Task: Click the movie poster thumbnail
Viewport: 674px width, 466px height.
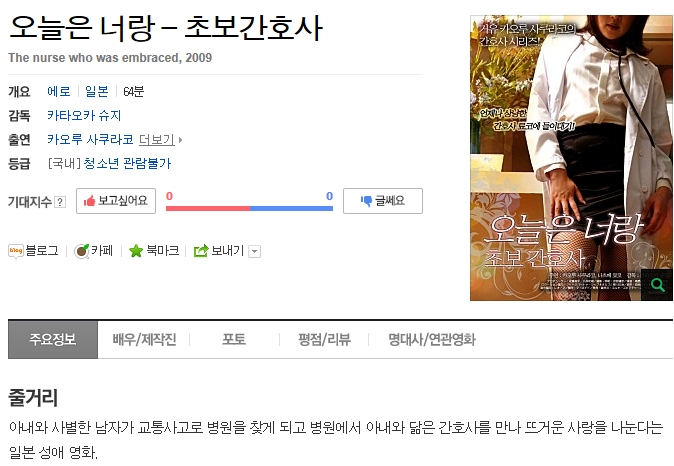Action: click(571, 158)
